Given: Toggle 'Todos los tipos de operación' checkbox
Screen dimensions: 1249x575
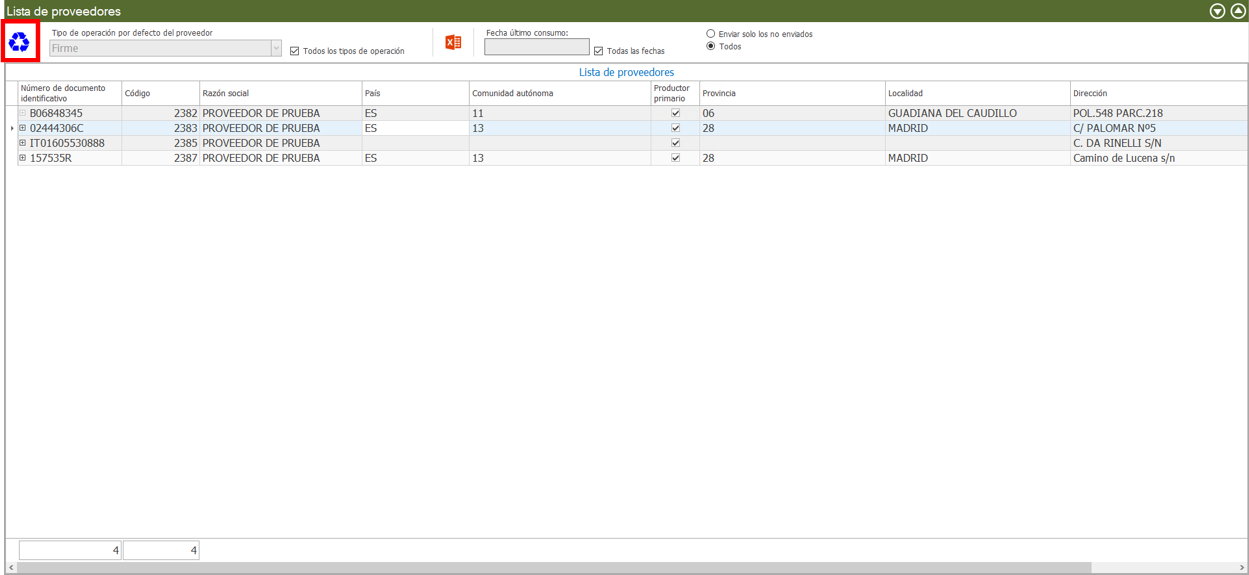Looking at the screenshot, I should 295,51.
